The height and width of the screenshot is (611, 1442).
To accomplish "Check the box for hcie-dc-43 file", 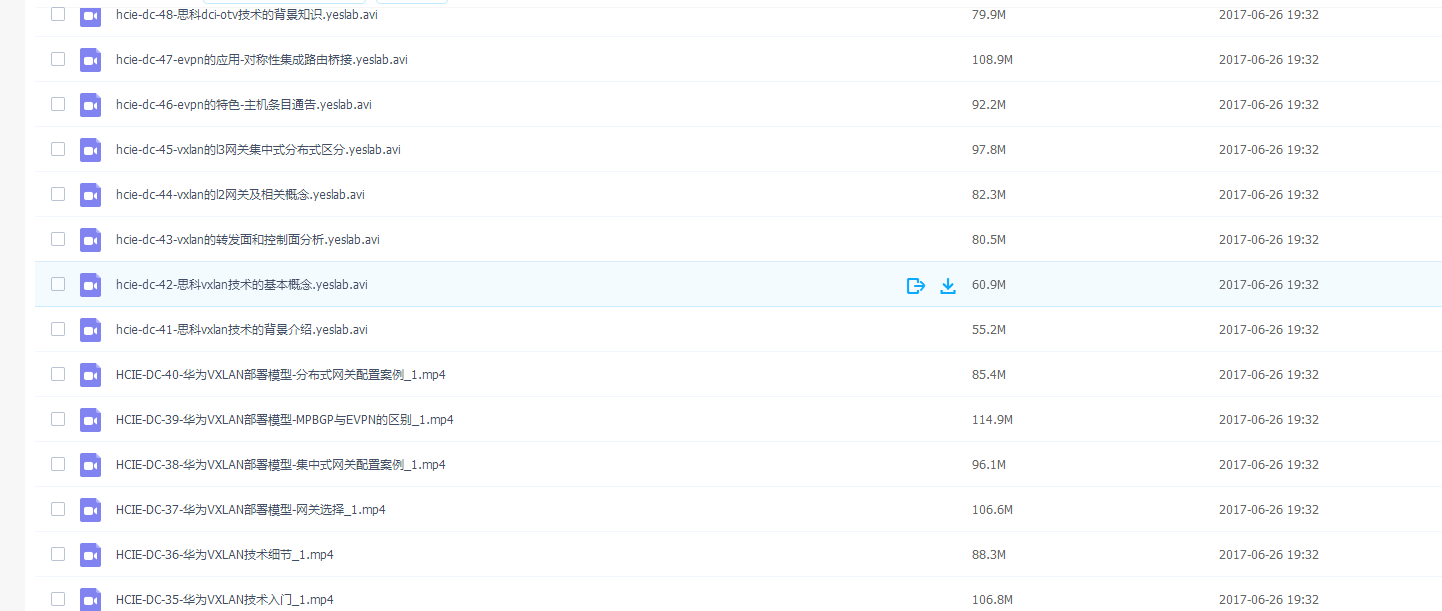I will [x=58, y=239].
